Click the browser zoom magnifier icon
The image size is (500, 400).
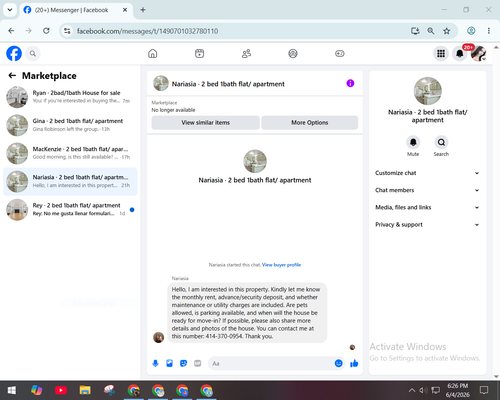tap(431, 31)
